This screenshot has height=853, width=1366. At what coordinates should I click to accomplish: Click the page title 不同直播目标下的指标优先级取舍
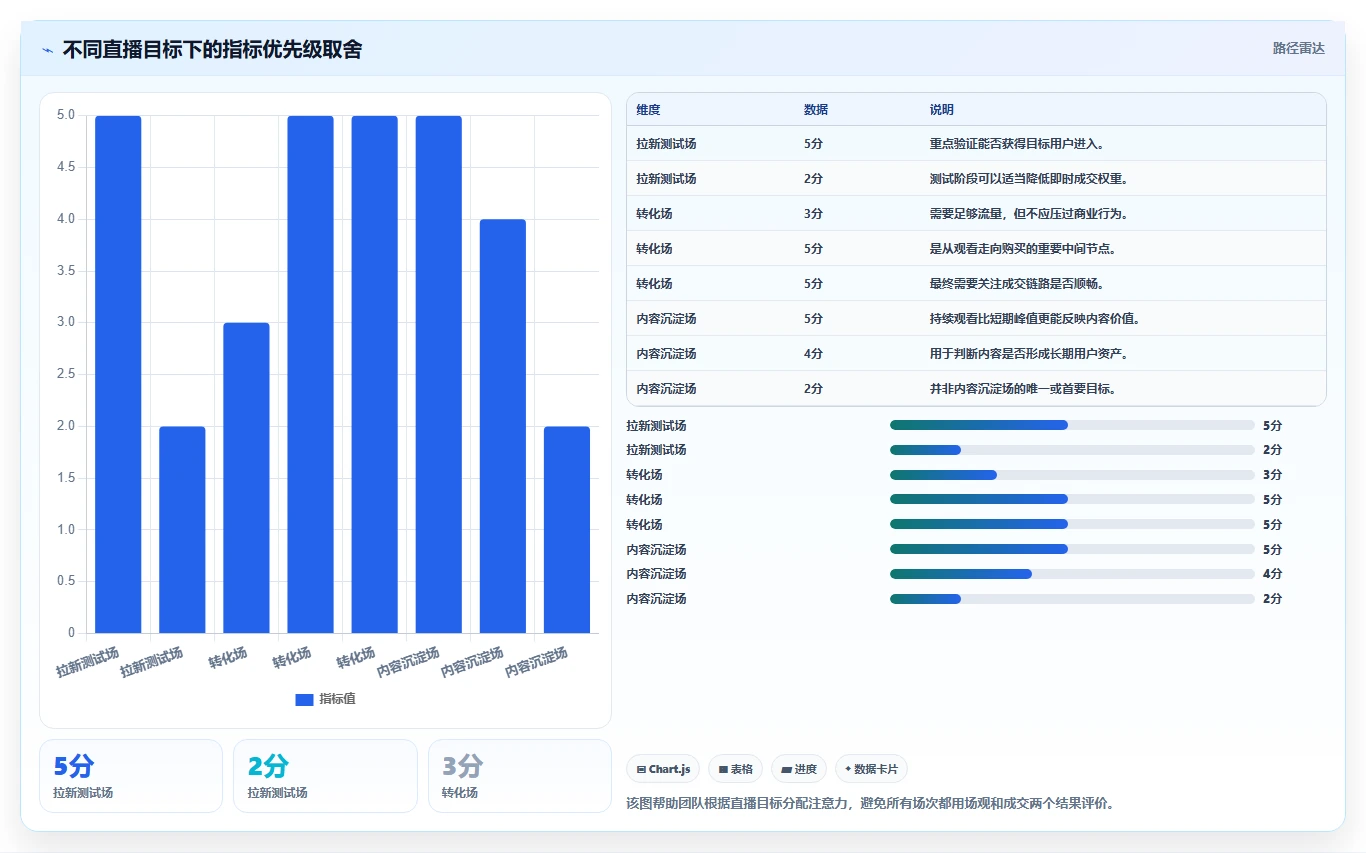pyautogui.click(x=212, y=49)
